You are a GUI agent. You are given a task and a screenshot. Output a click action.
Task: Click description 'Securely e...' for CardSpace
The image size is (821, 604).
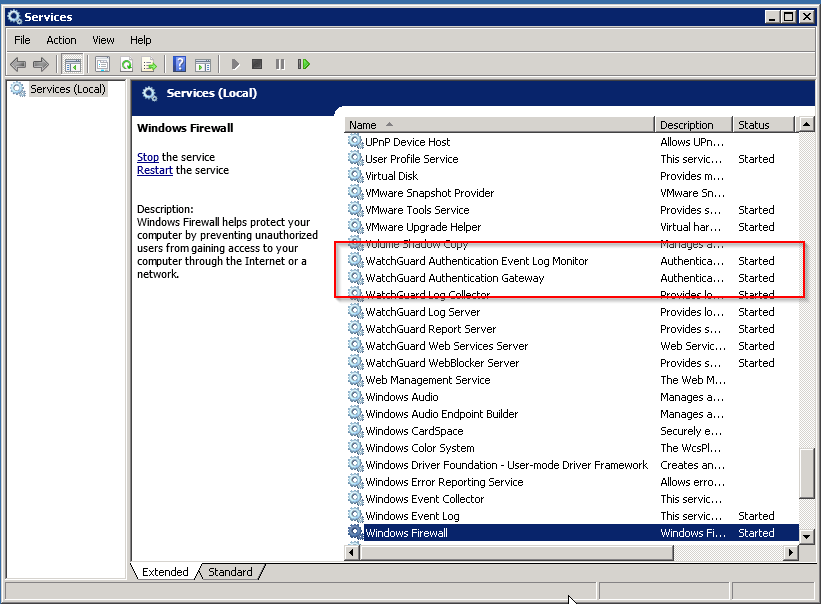pos(691,431)
